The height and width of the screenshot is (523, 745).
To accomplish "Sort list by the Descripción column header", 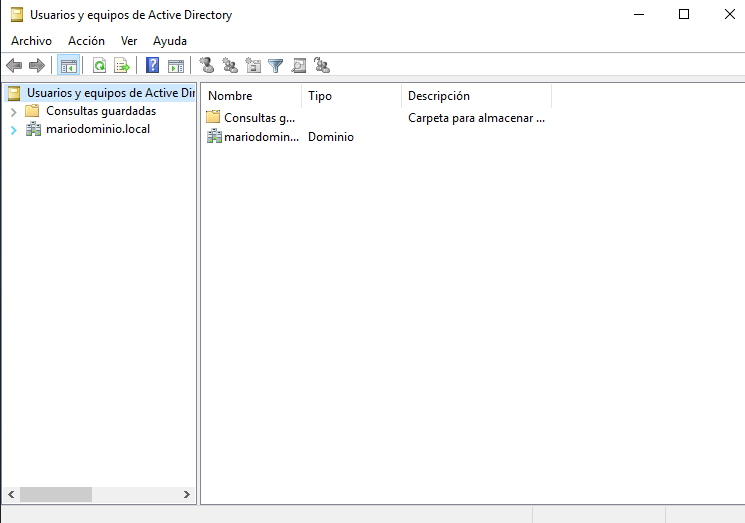I will 477,96.
